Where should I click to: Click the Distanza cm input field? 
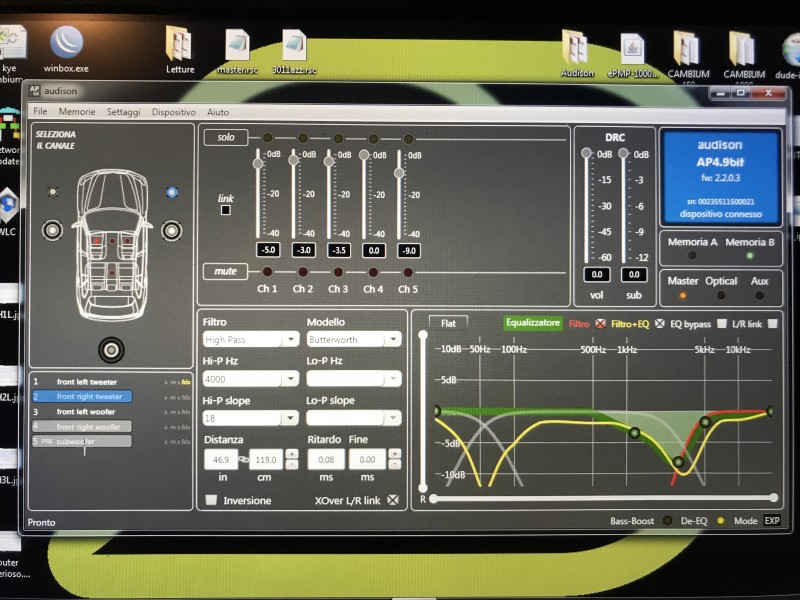[266, 459]
